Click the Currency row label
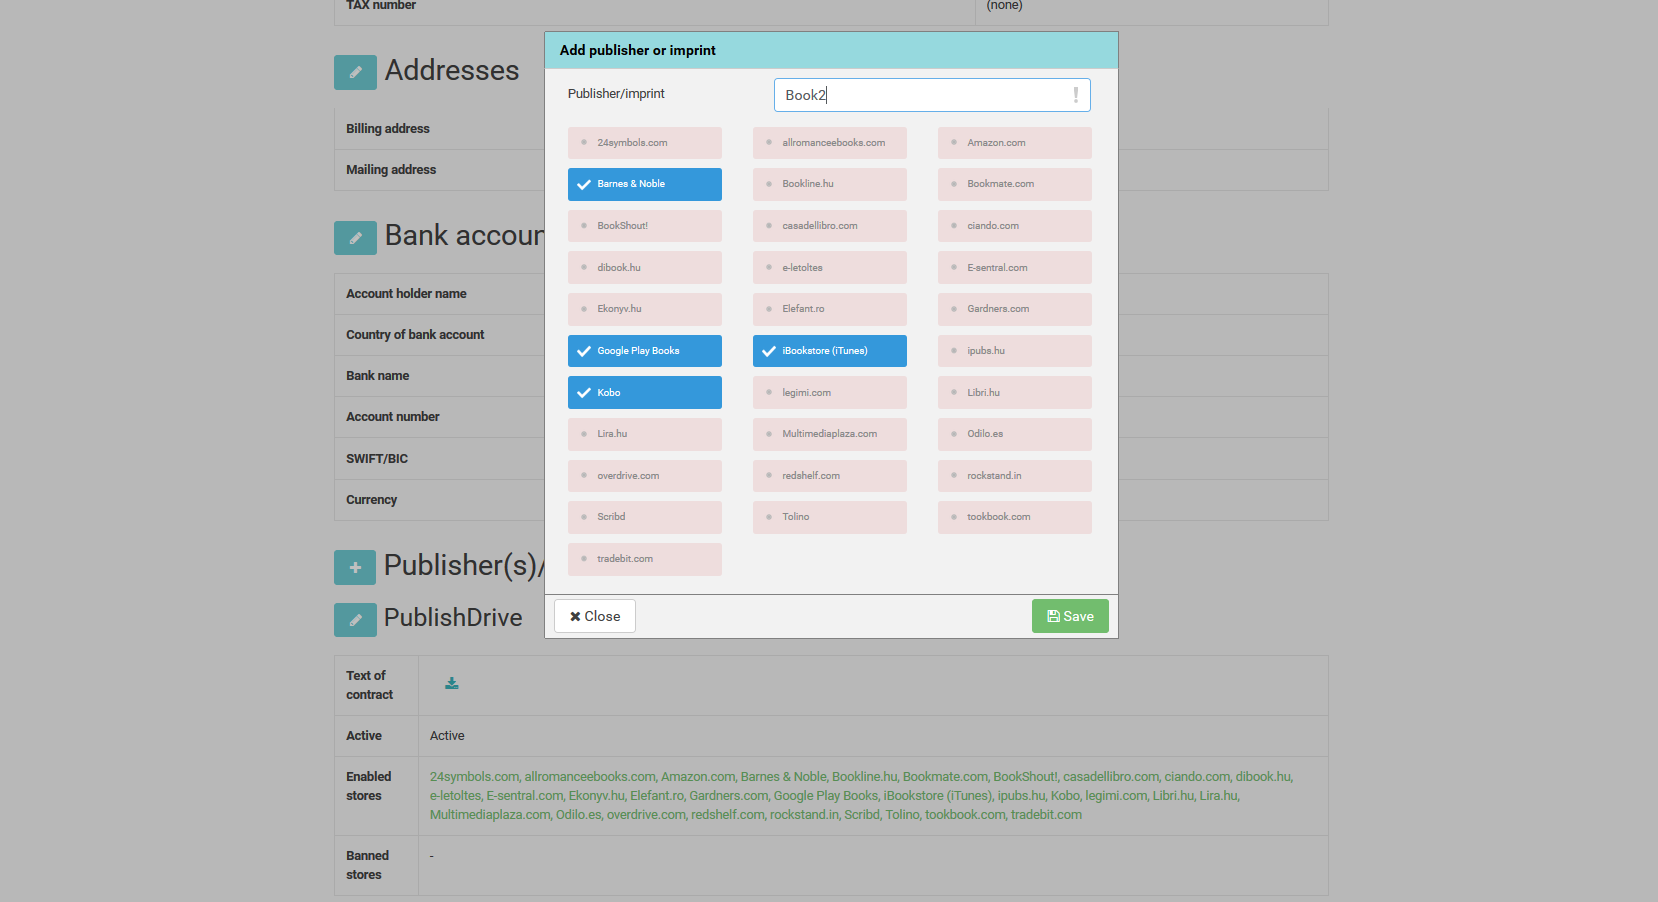Image resolution: width=1658 pixels, height=902 pixels. pos(372,500)
